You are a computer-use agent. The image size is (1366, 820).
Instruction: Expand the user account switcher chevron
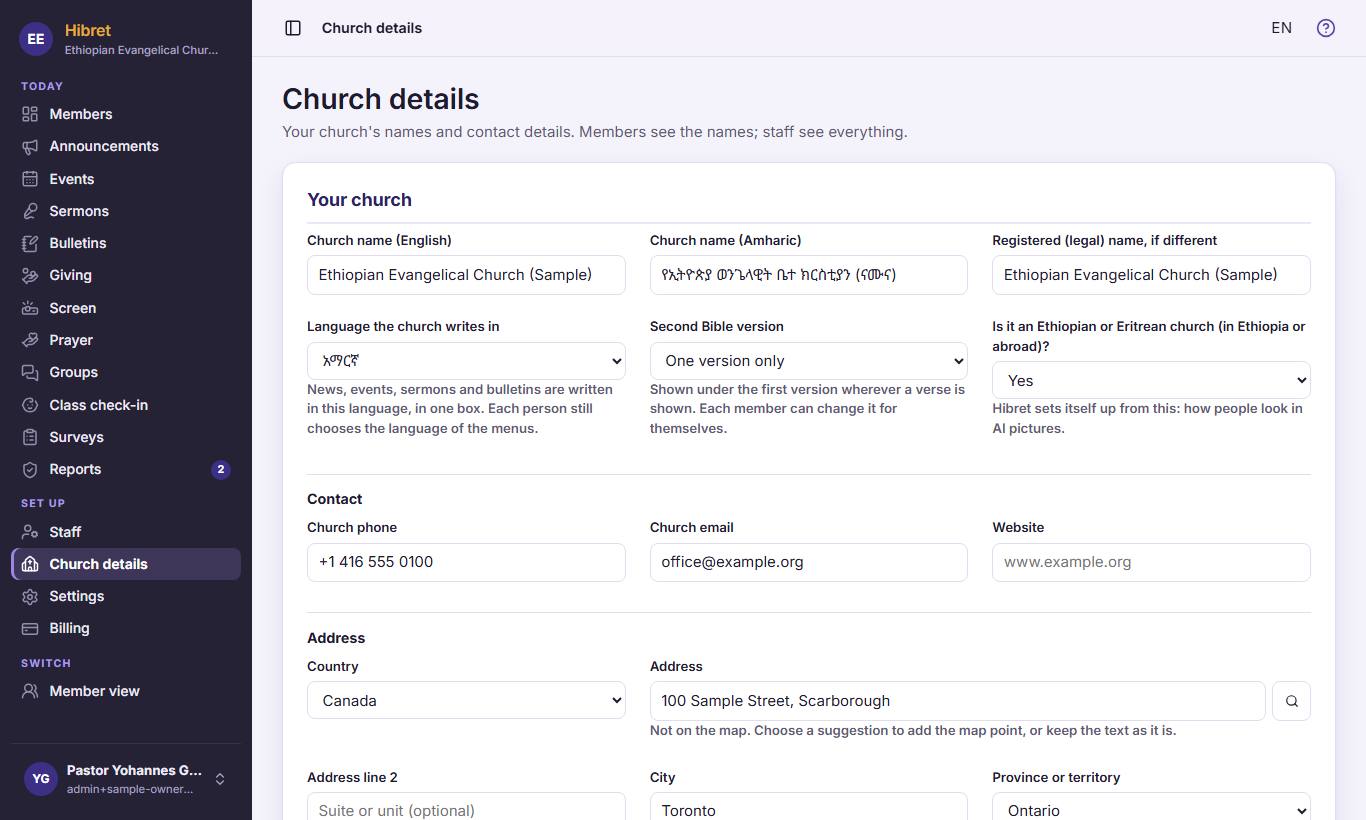coord(220,779)
